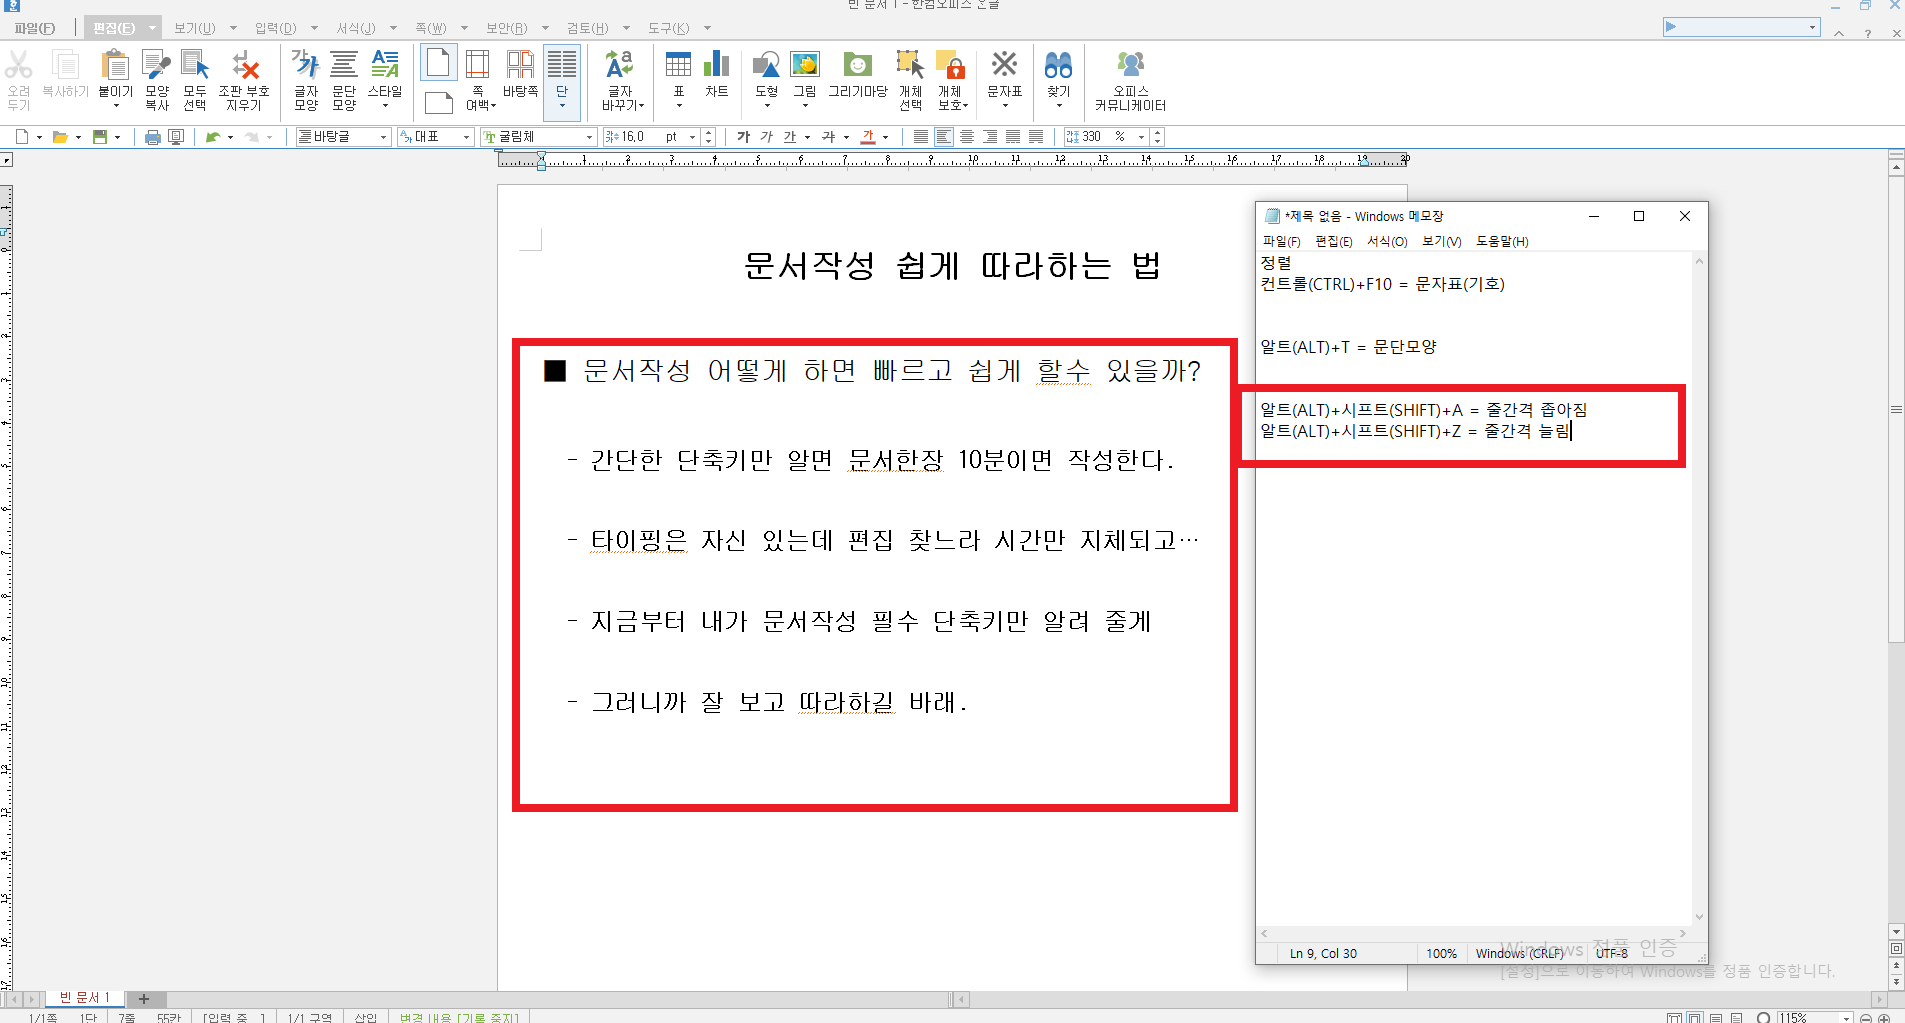Insert a Table (표) from toolbar
The image size is (1905, 1023).
[x=678, y=66]
